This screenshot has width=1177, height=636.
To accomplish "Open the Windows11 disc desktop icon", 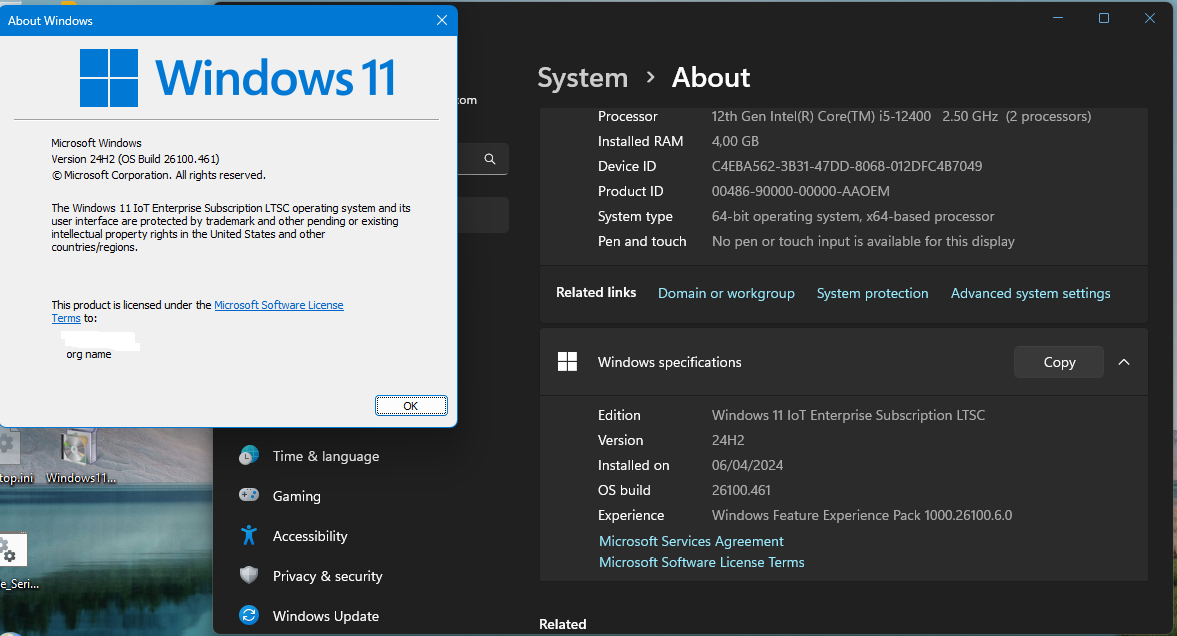I will [x=80, y=457].
